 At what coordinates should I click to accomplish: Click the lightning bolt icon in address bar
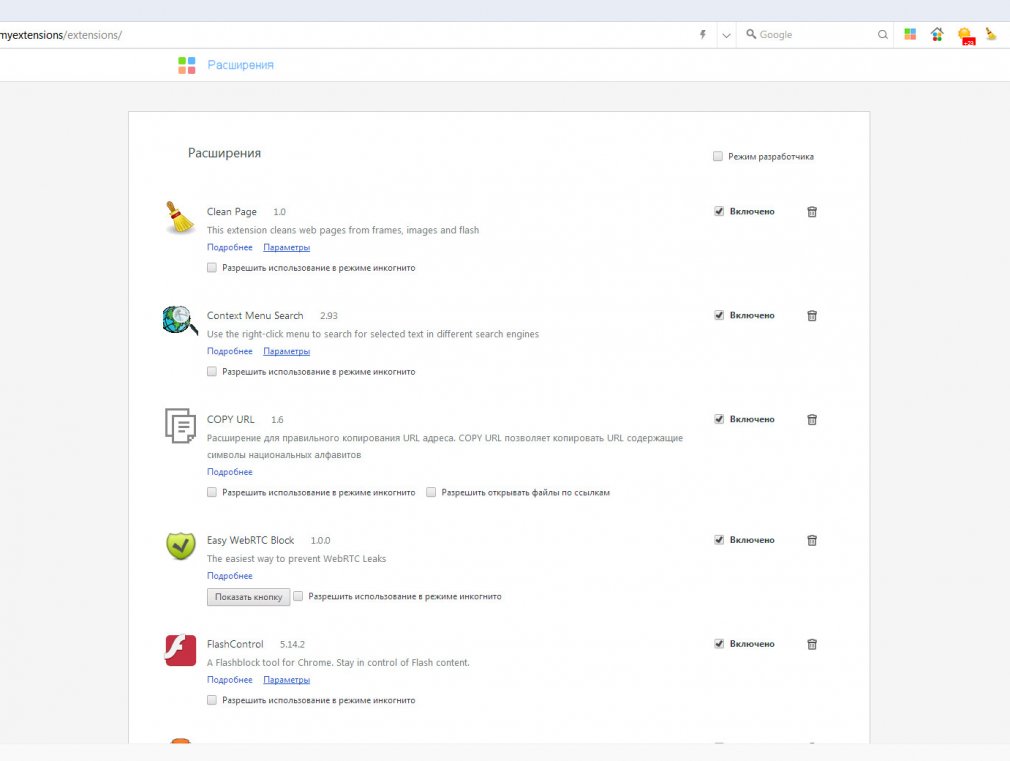coord(703,35)
